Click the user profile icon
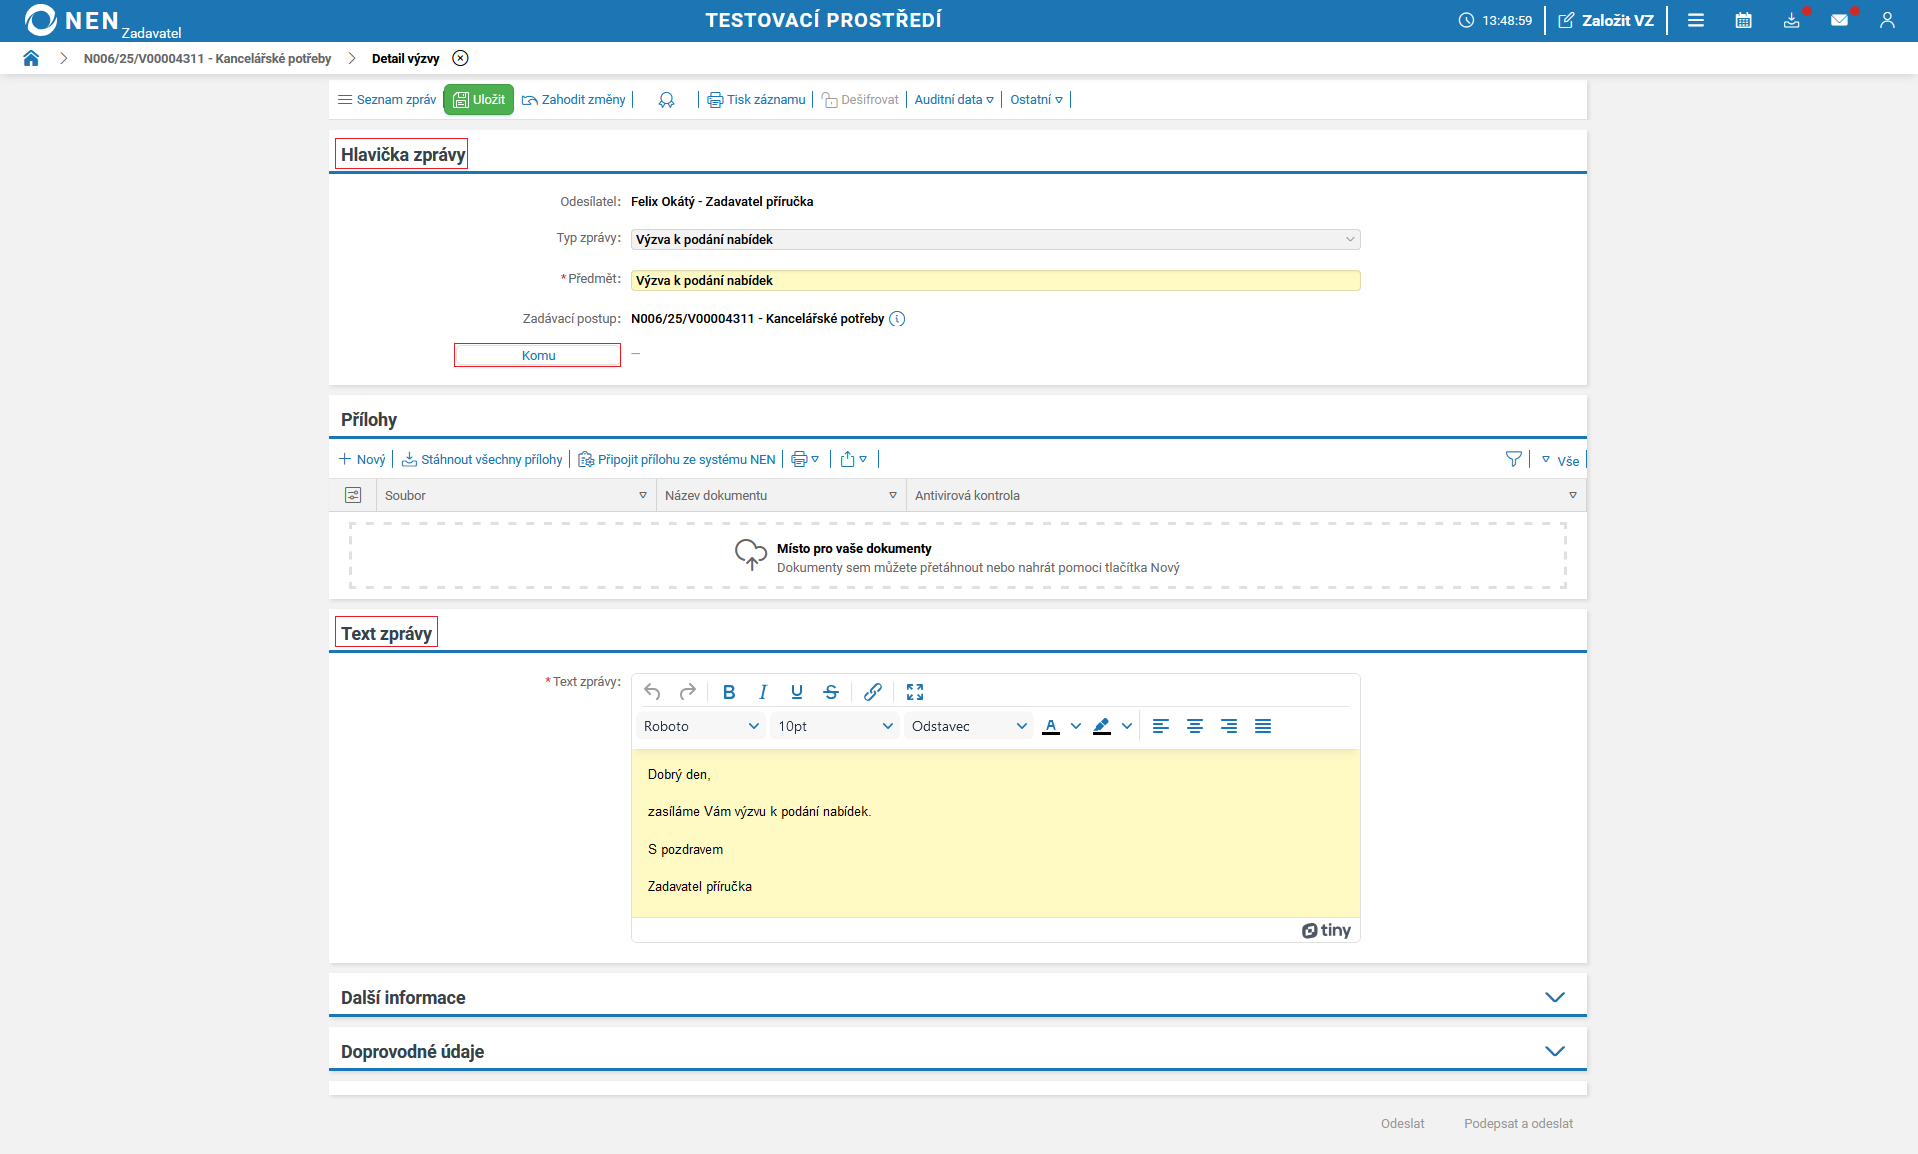 (1887, 20)
